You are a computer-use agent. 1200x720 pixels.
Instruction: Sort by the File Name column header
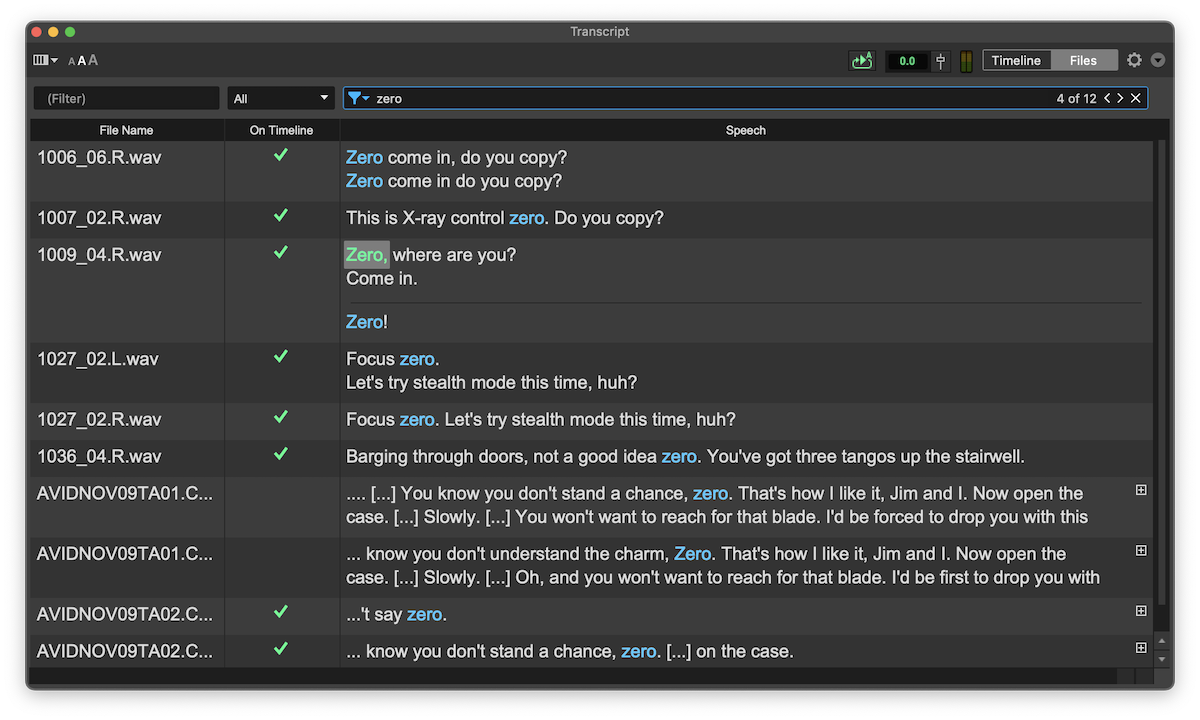(x=126, y=130)
